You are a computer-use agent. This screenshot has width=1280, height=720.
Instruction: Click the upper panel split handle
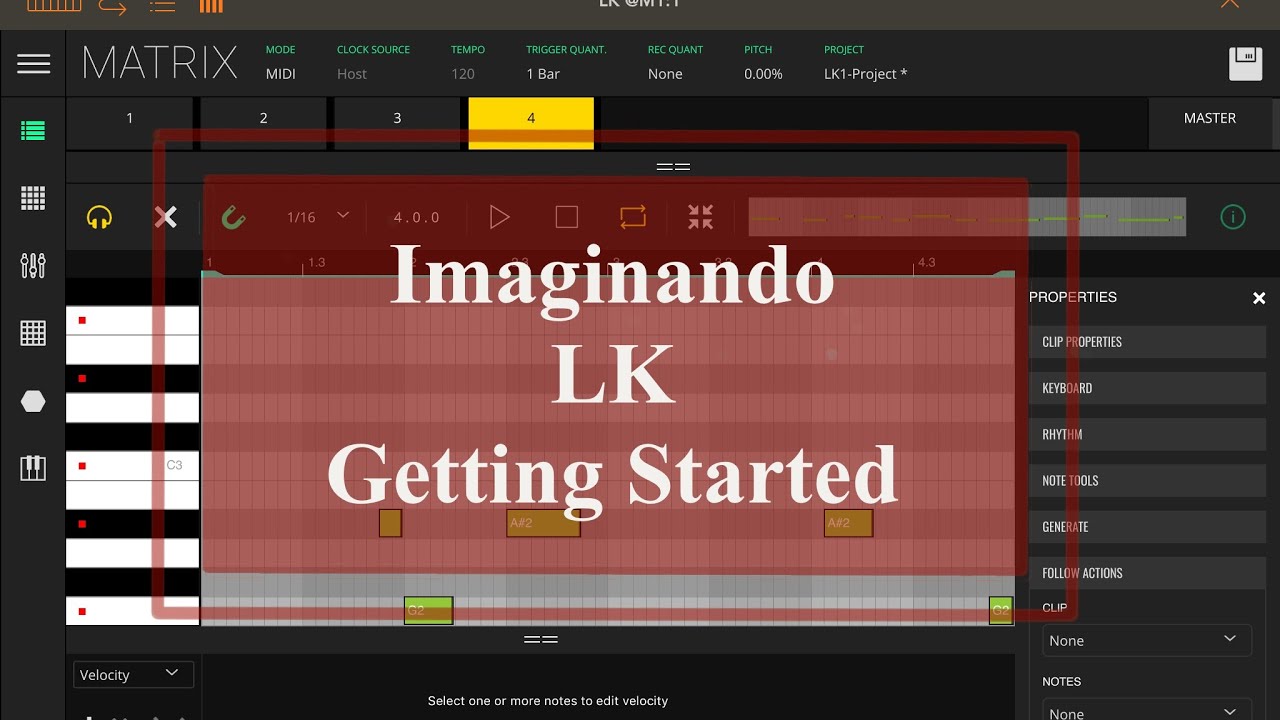click(673, 167)
